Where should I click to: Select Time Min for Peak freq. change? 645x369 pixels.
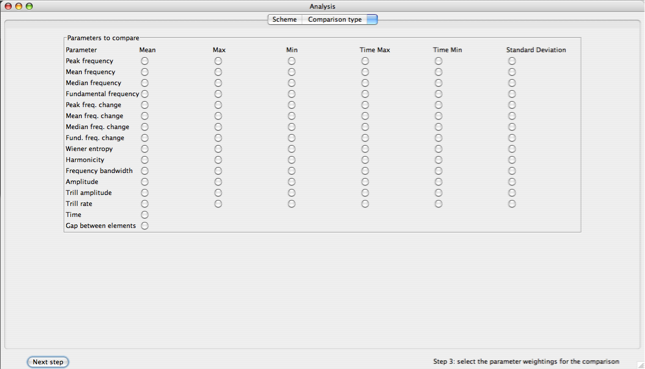(439, 105)
